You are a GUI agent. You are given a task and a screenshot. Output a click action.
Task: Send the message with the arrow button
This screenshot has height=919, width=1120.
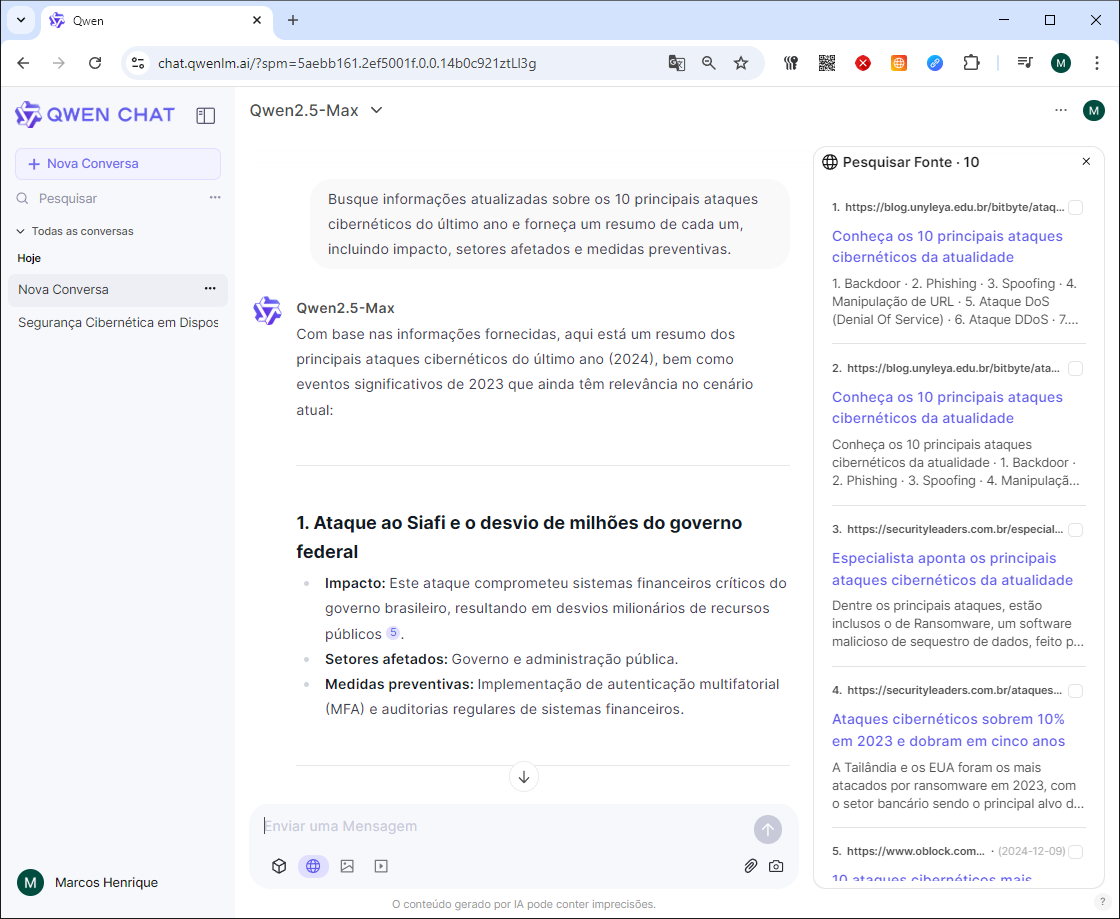click(x=768, y=829)
